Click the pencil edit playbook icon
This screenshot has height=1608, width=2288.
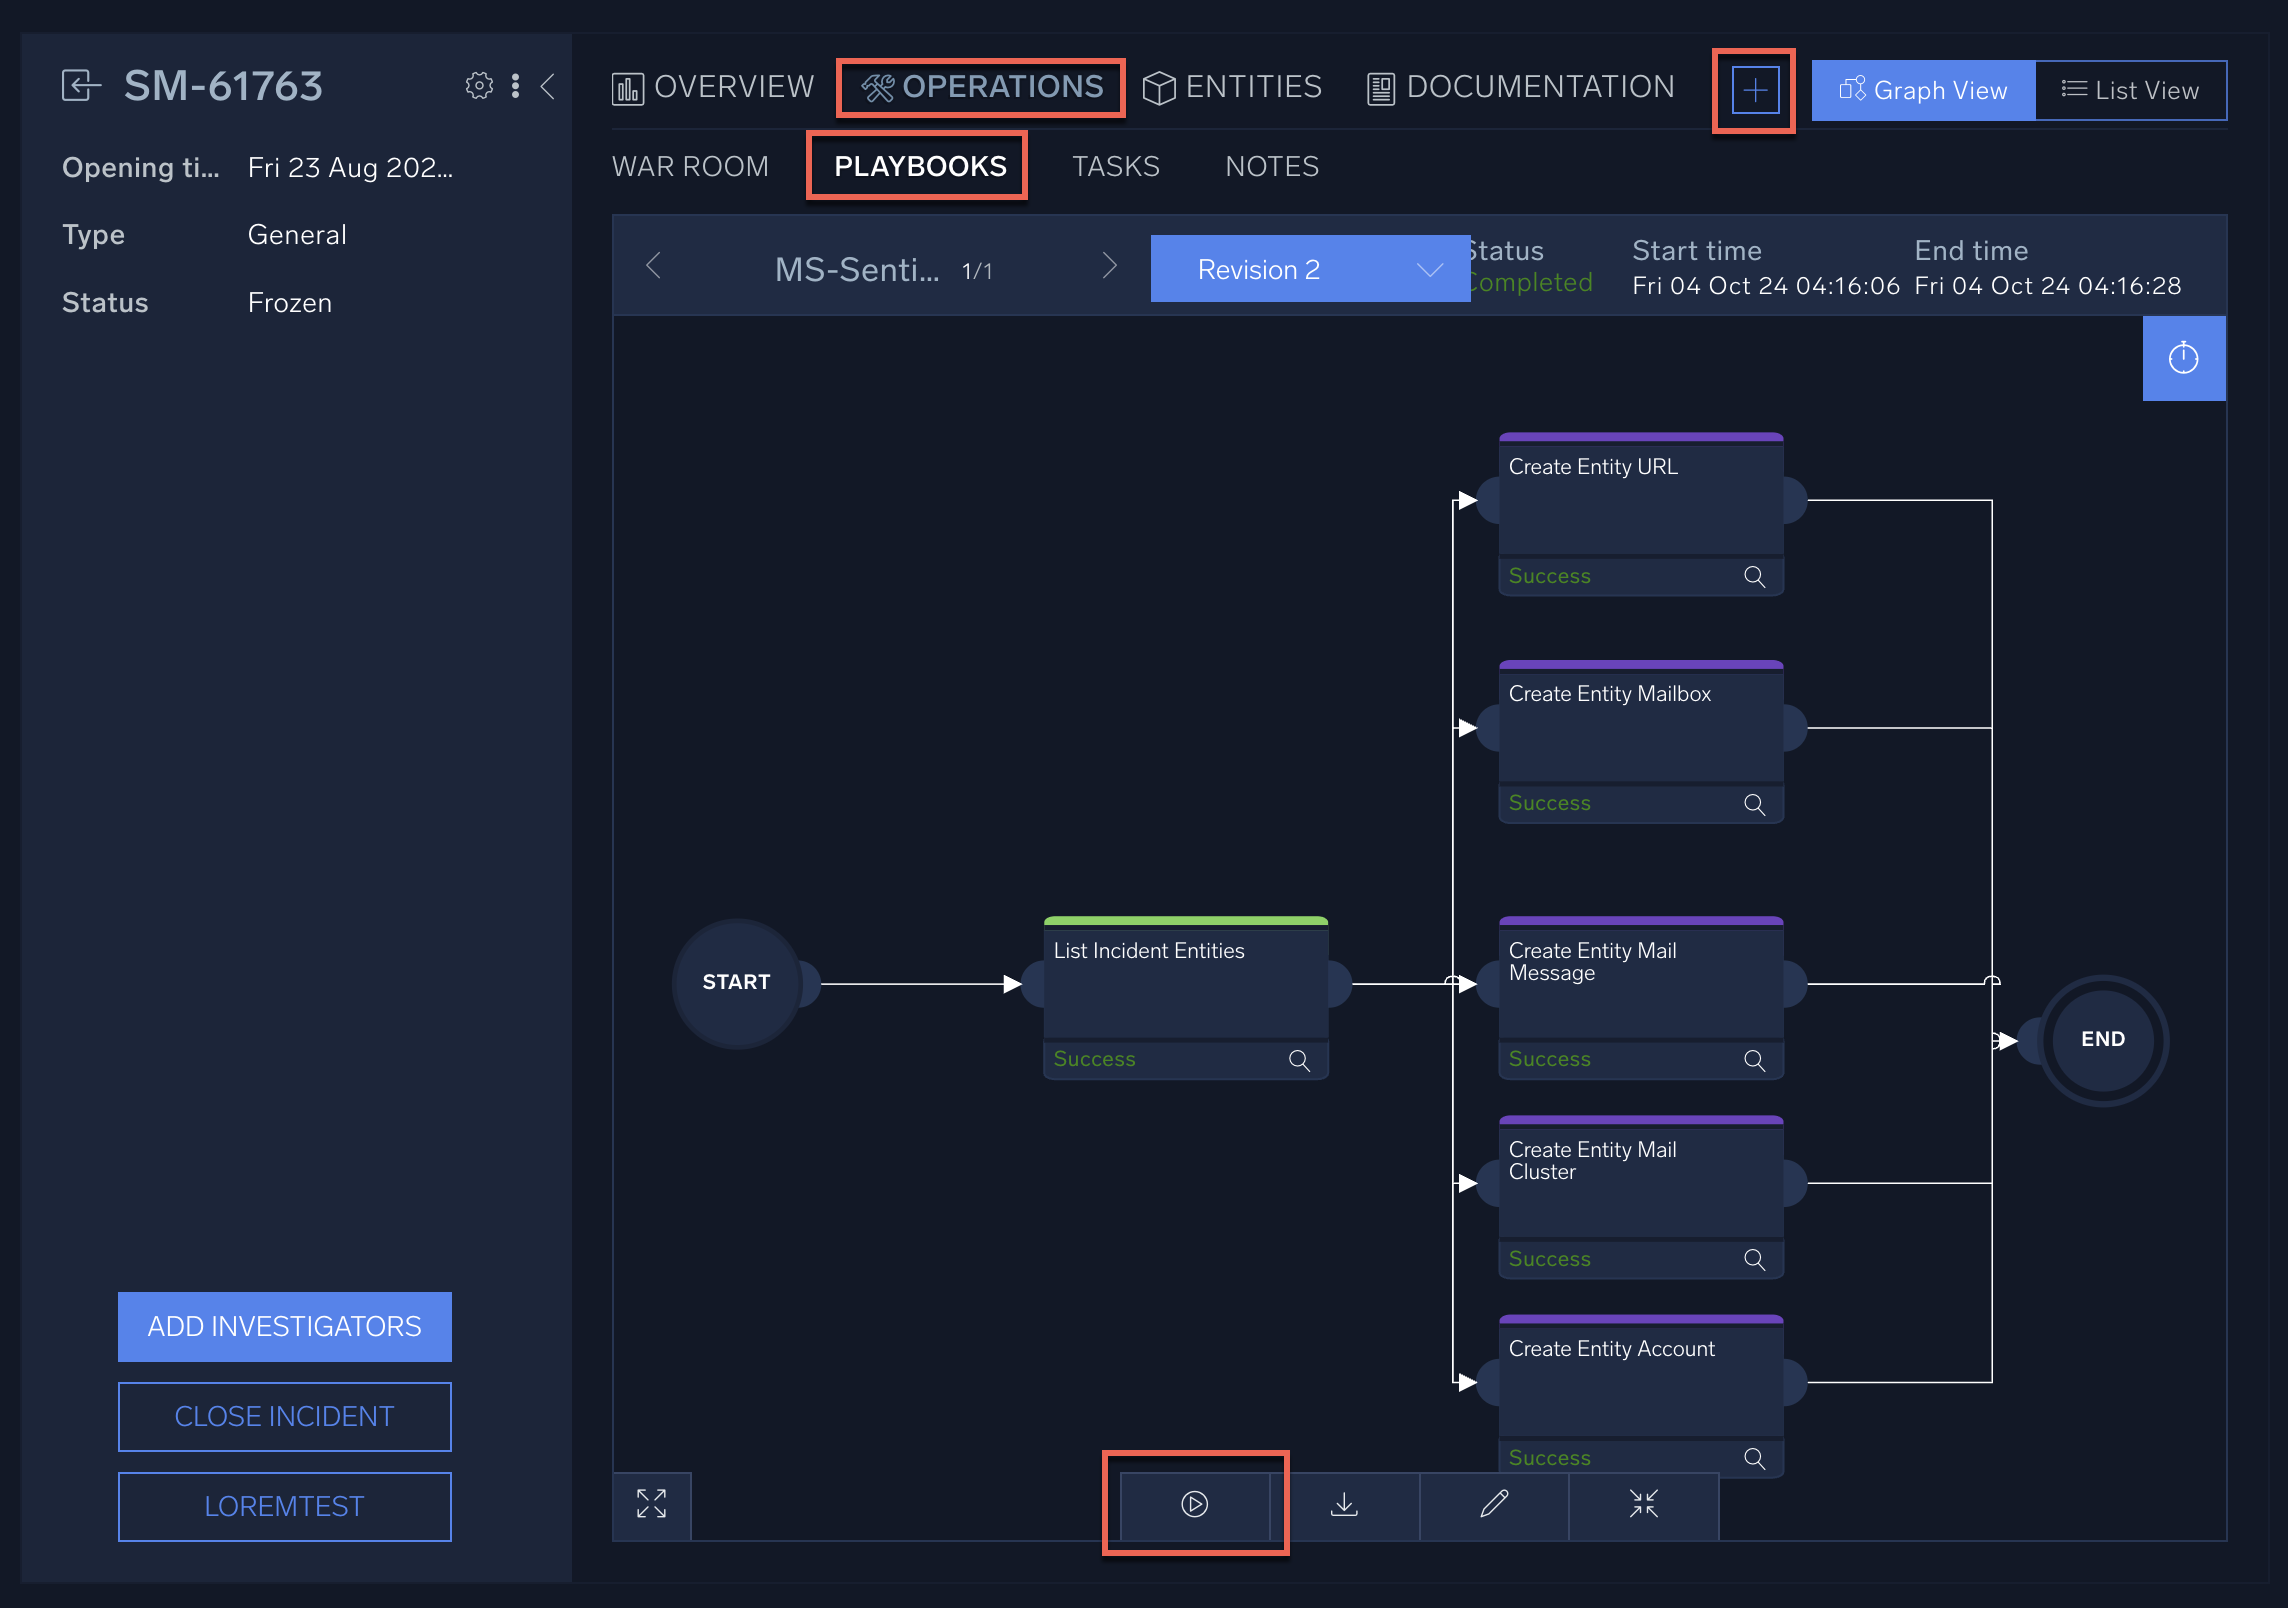click(x=1494, y=1504)
